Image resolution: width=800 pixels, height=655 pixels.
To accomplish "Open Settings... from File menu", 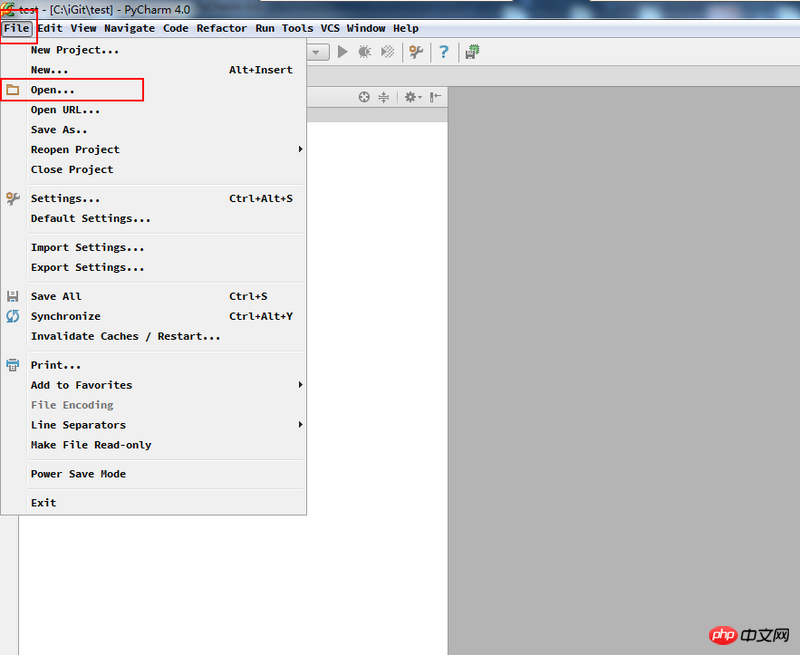I will tap(153, 198).
